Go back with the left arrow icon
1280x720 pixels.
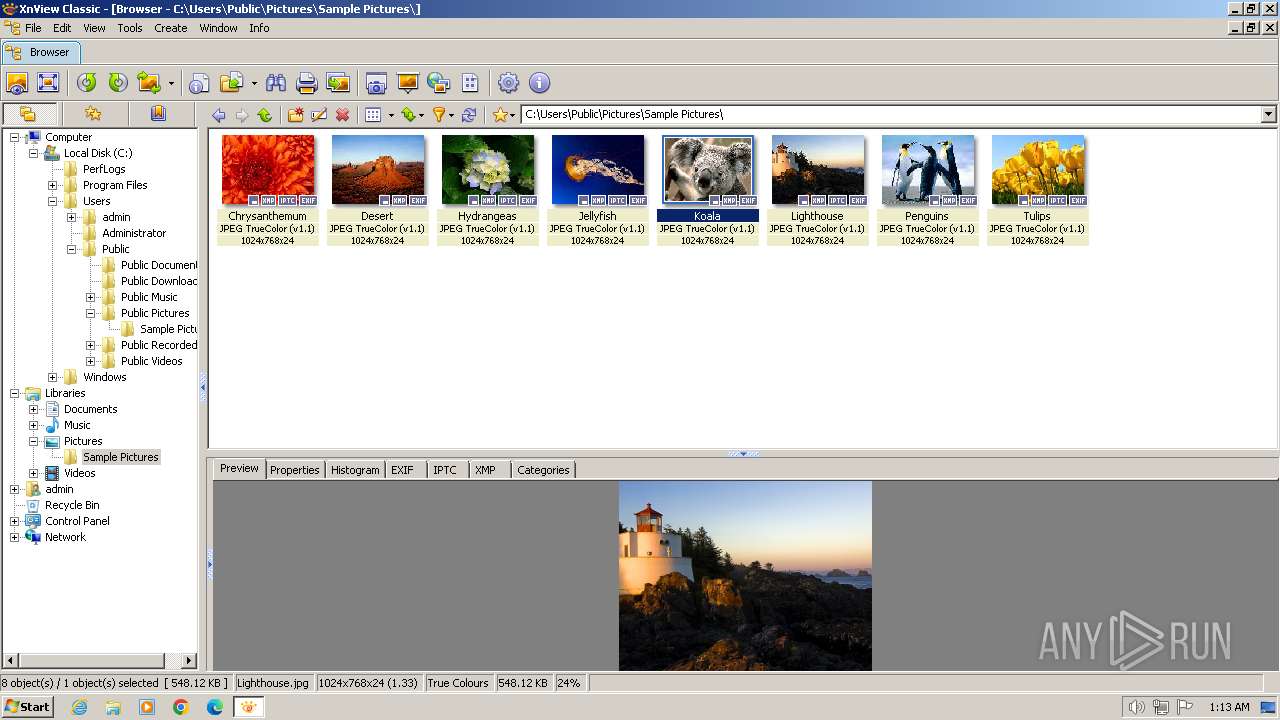[219, 115]
